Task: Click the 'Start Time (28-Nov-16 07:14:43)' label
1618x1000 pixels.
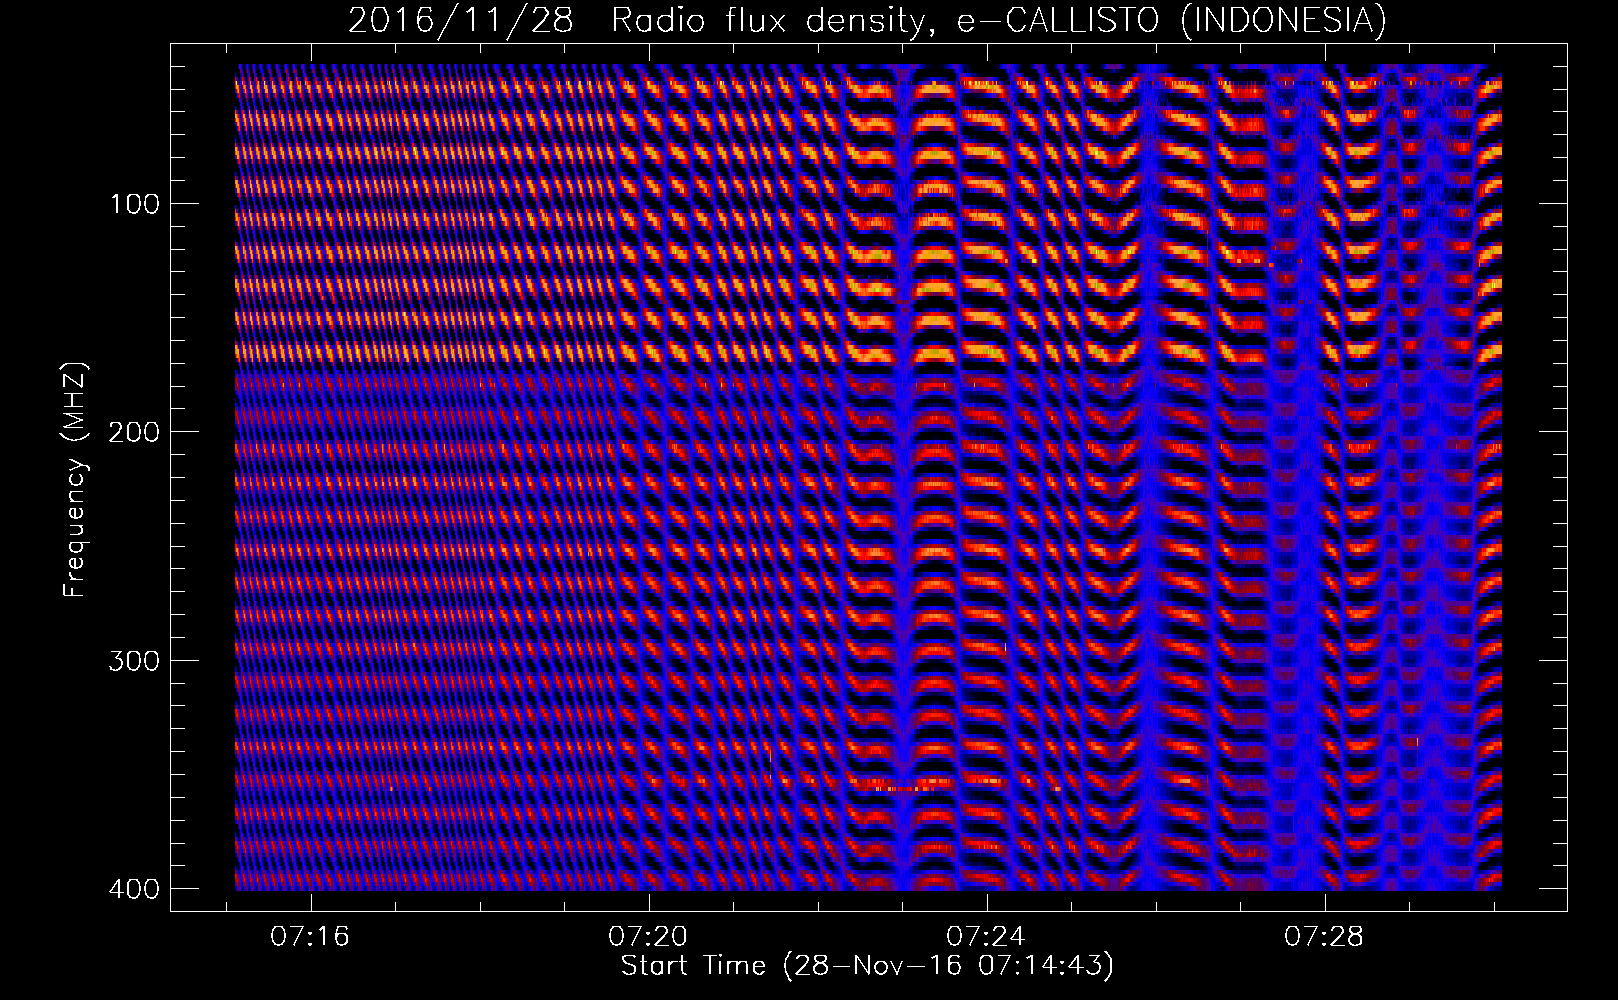Action: (x=867, y=966)
